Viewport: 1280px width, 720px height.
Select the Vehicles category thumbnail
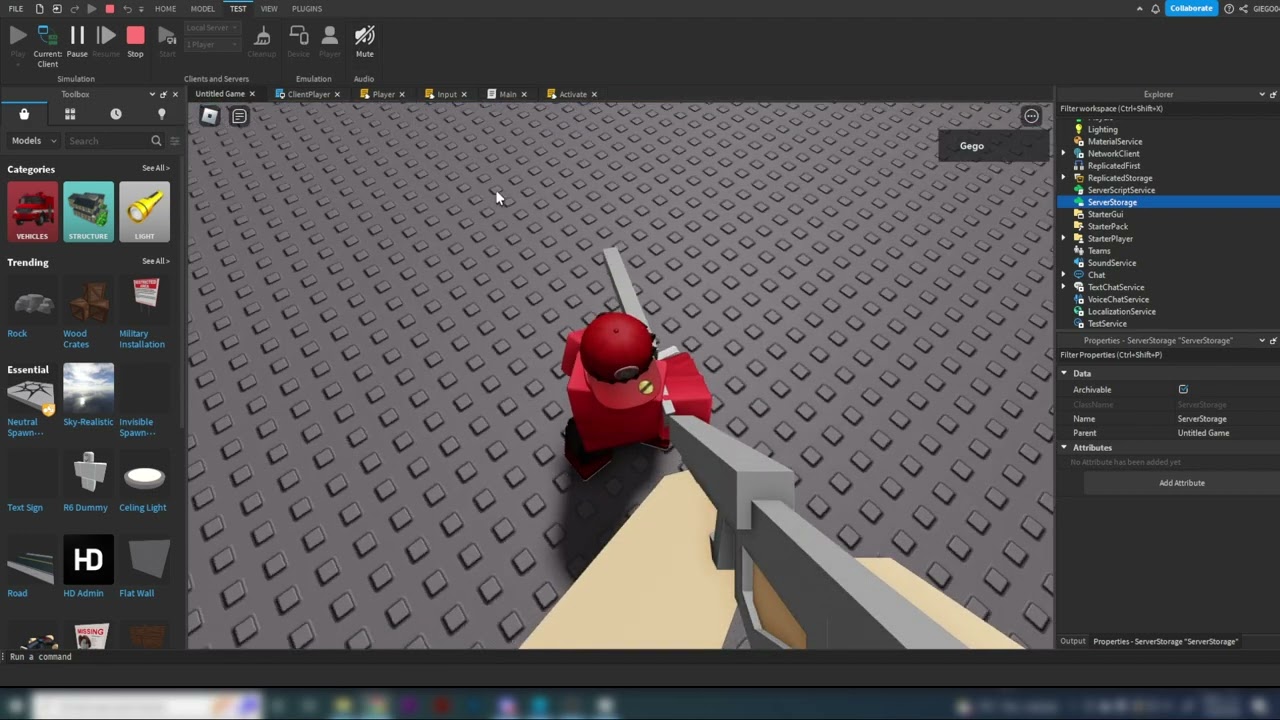pyautogui.click(x=32, y=212)
